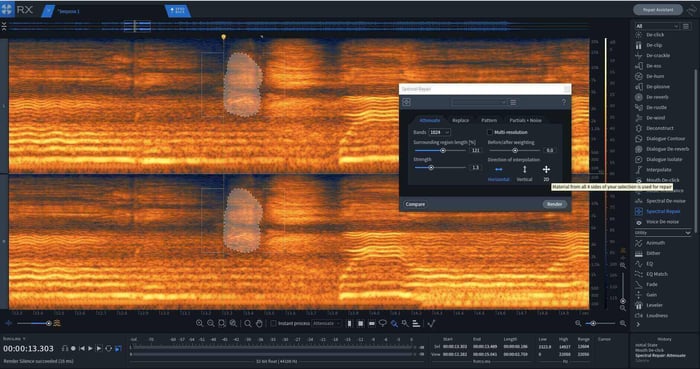Click Play in the transport controls

[x=90, y=348]
